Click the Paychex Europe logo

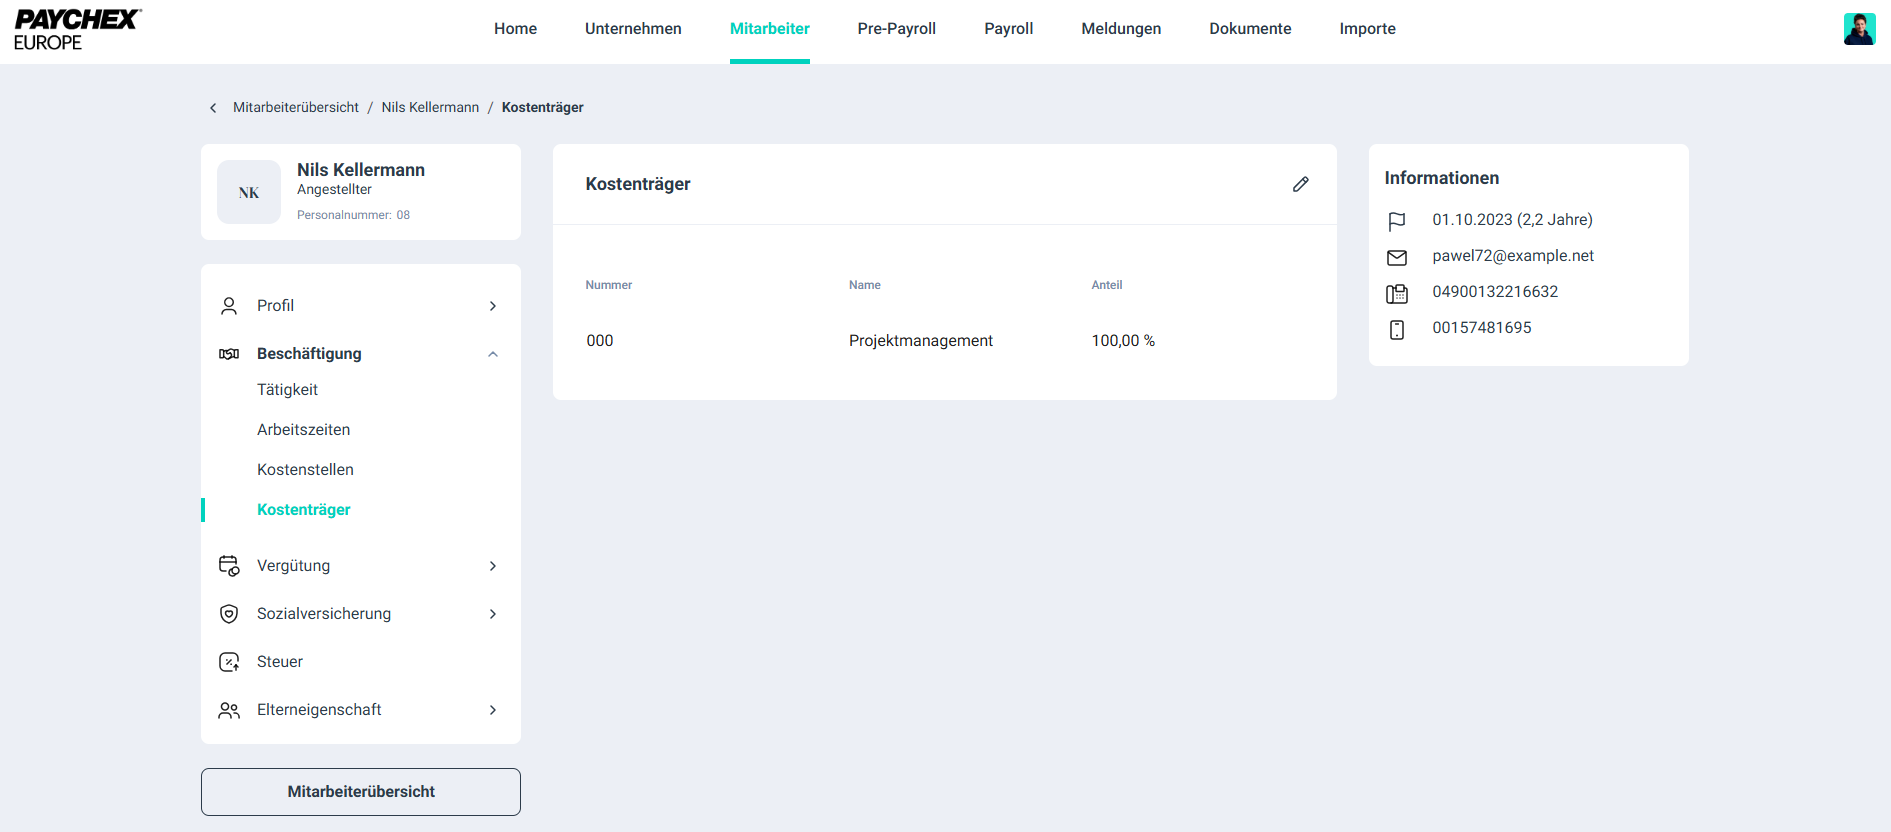point(77,30)
